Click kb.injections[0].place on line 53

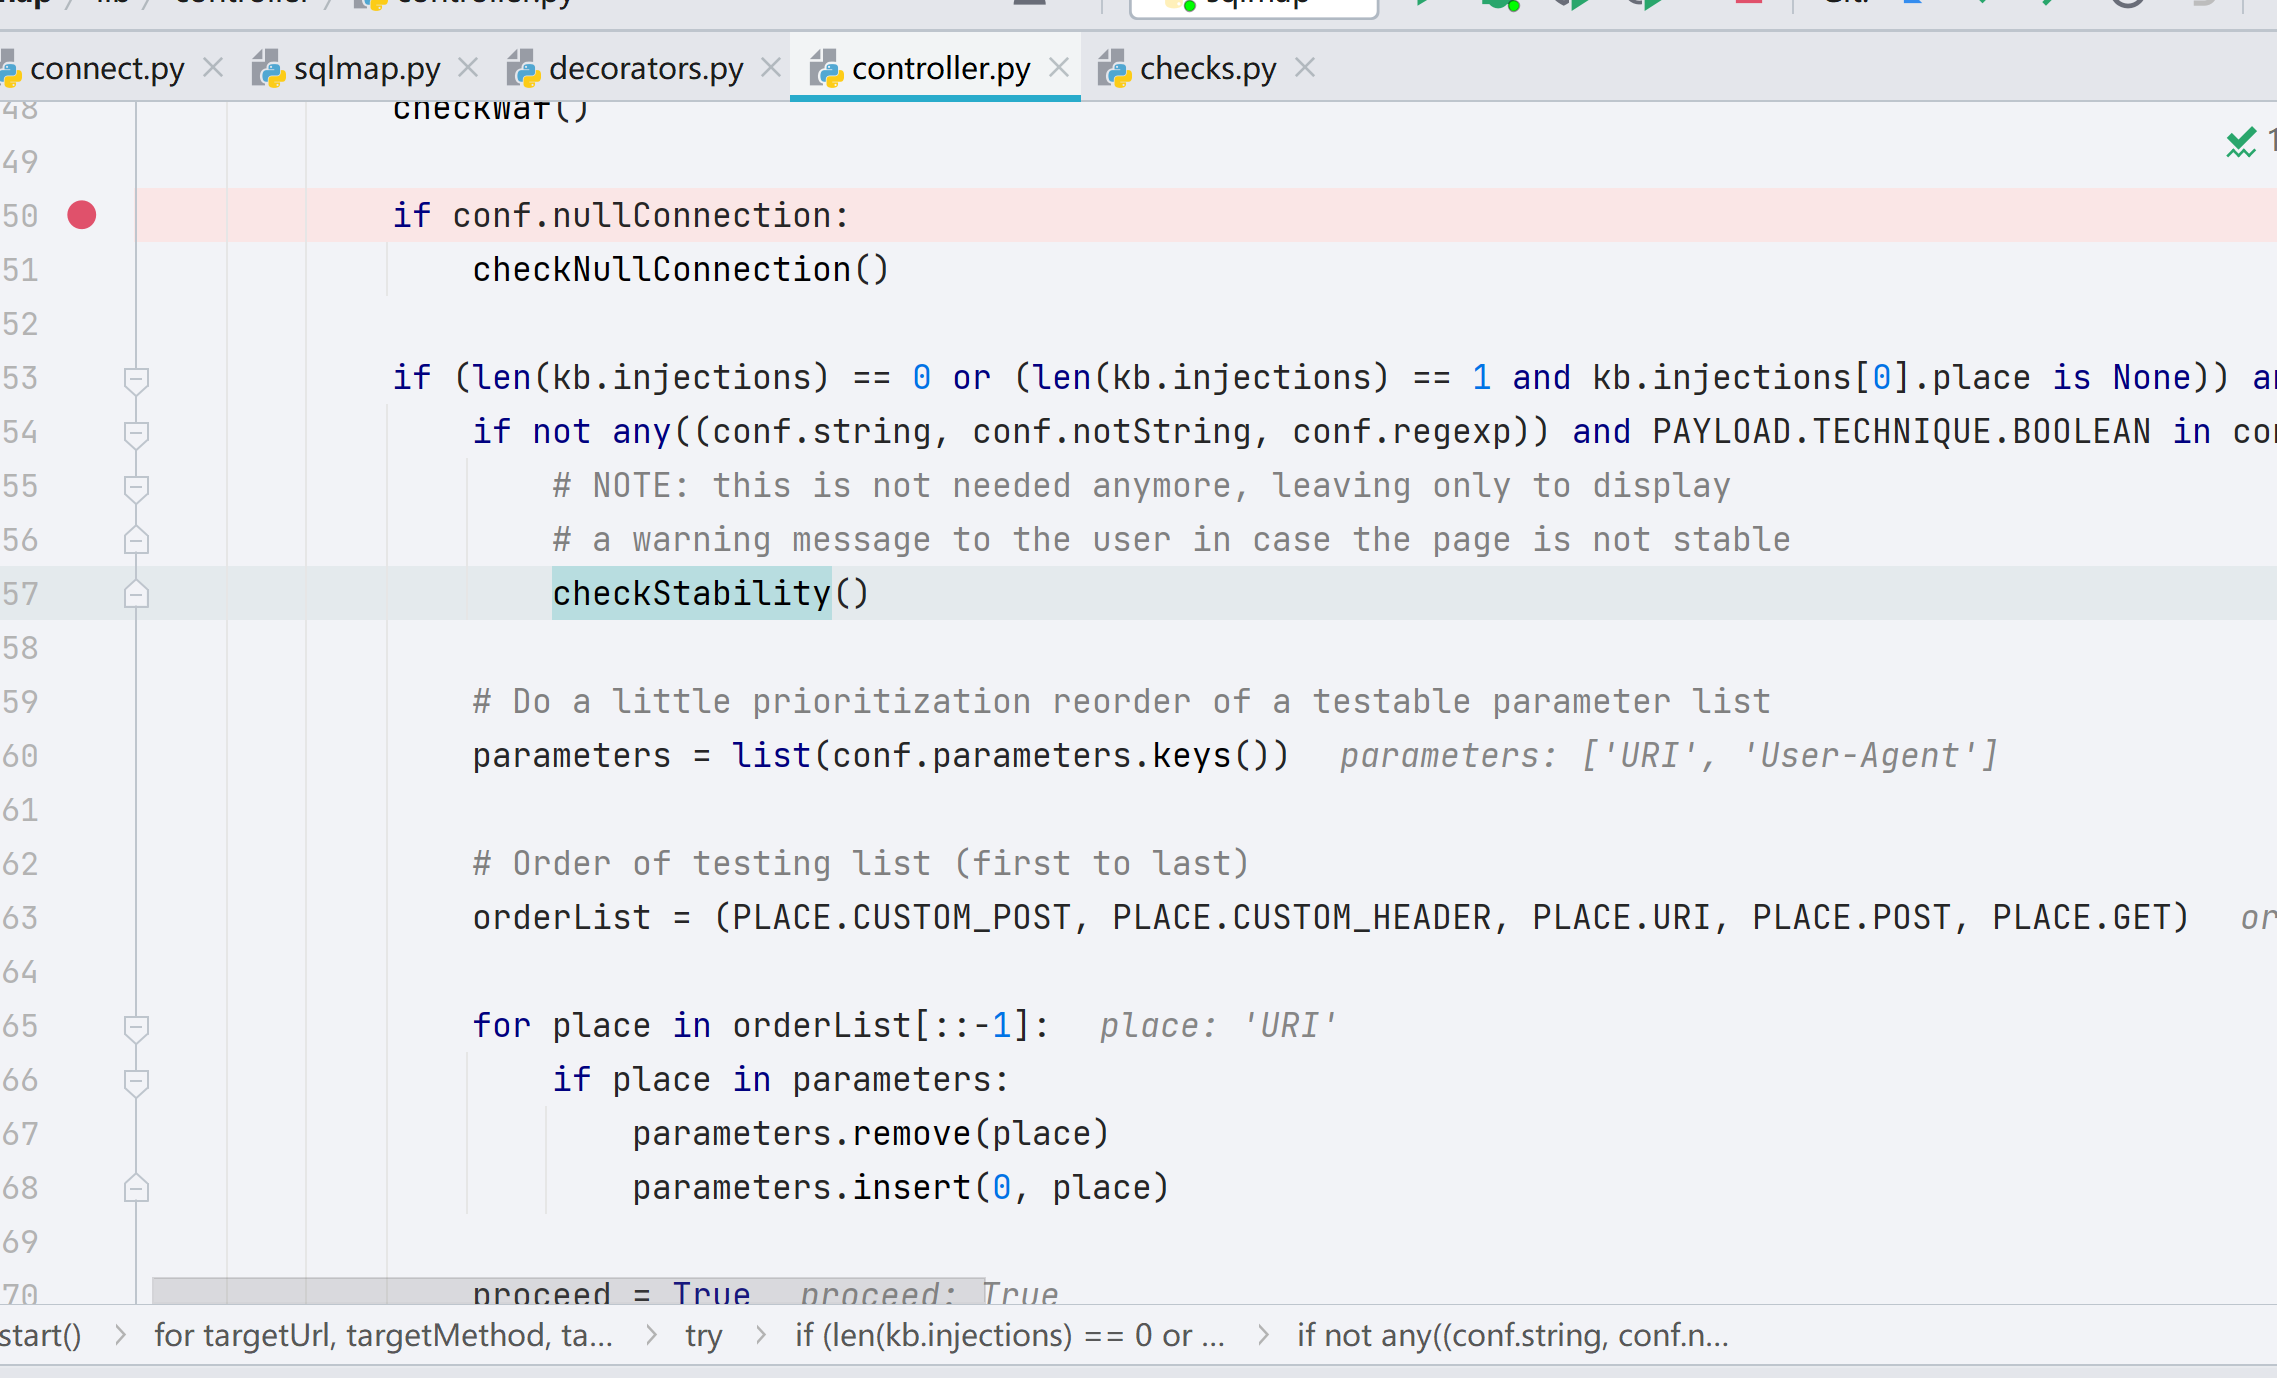pos(1811,378)
